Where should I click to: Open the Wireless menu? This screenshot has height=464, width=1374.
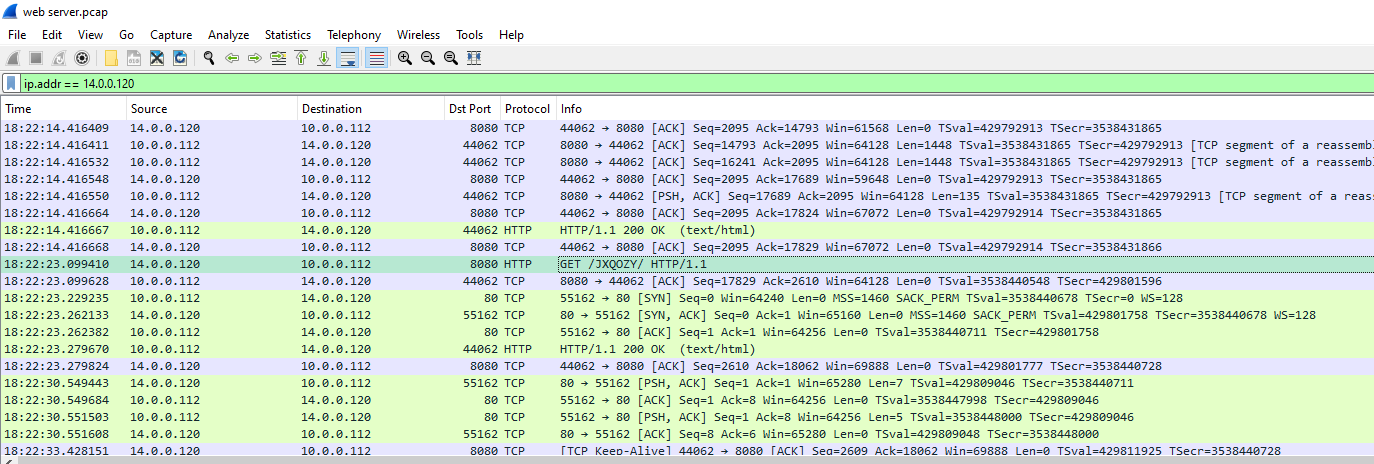(x=418, y=35)
